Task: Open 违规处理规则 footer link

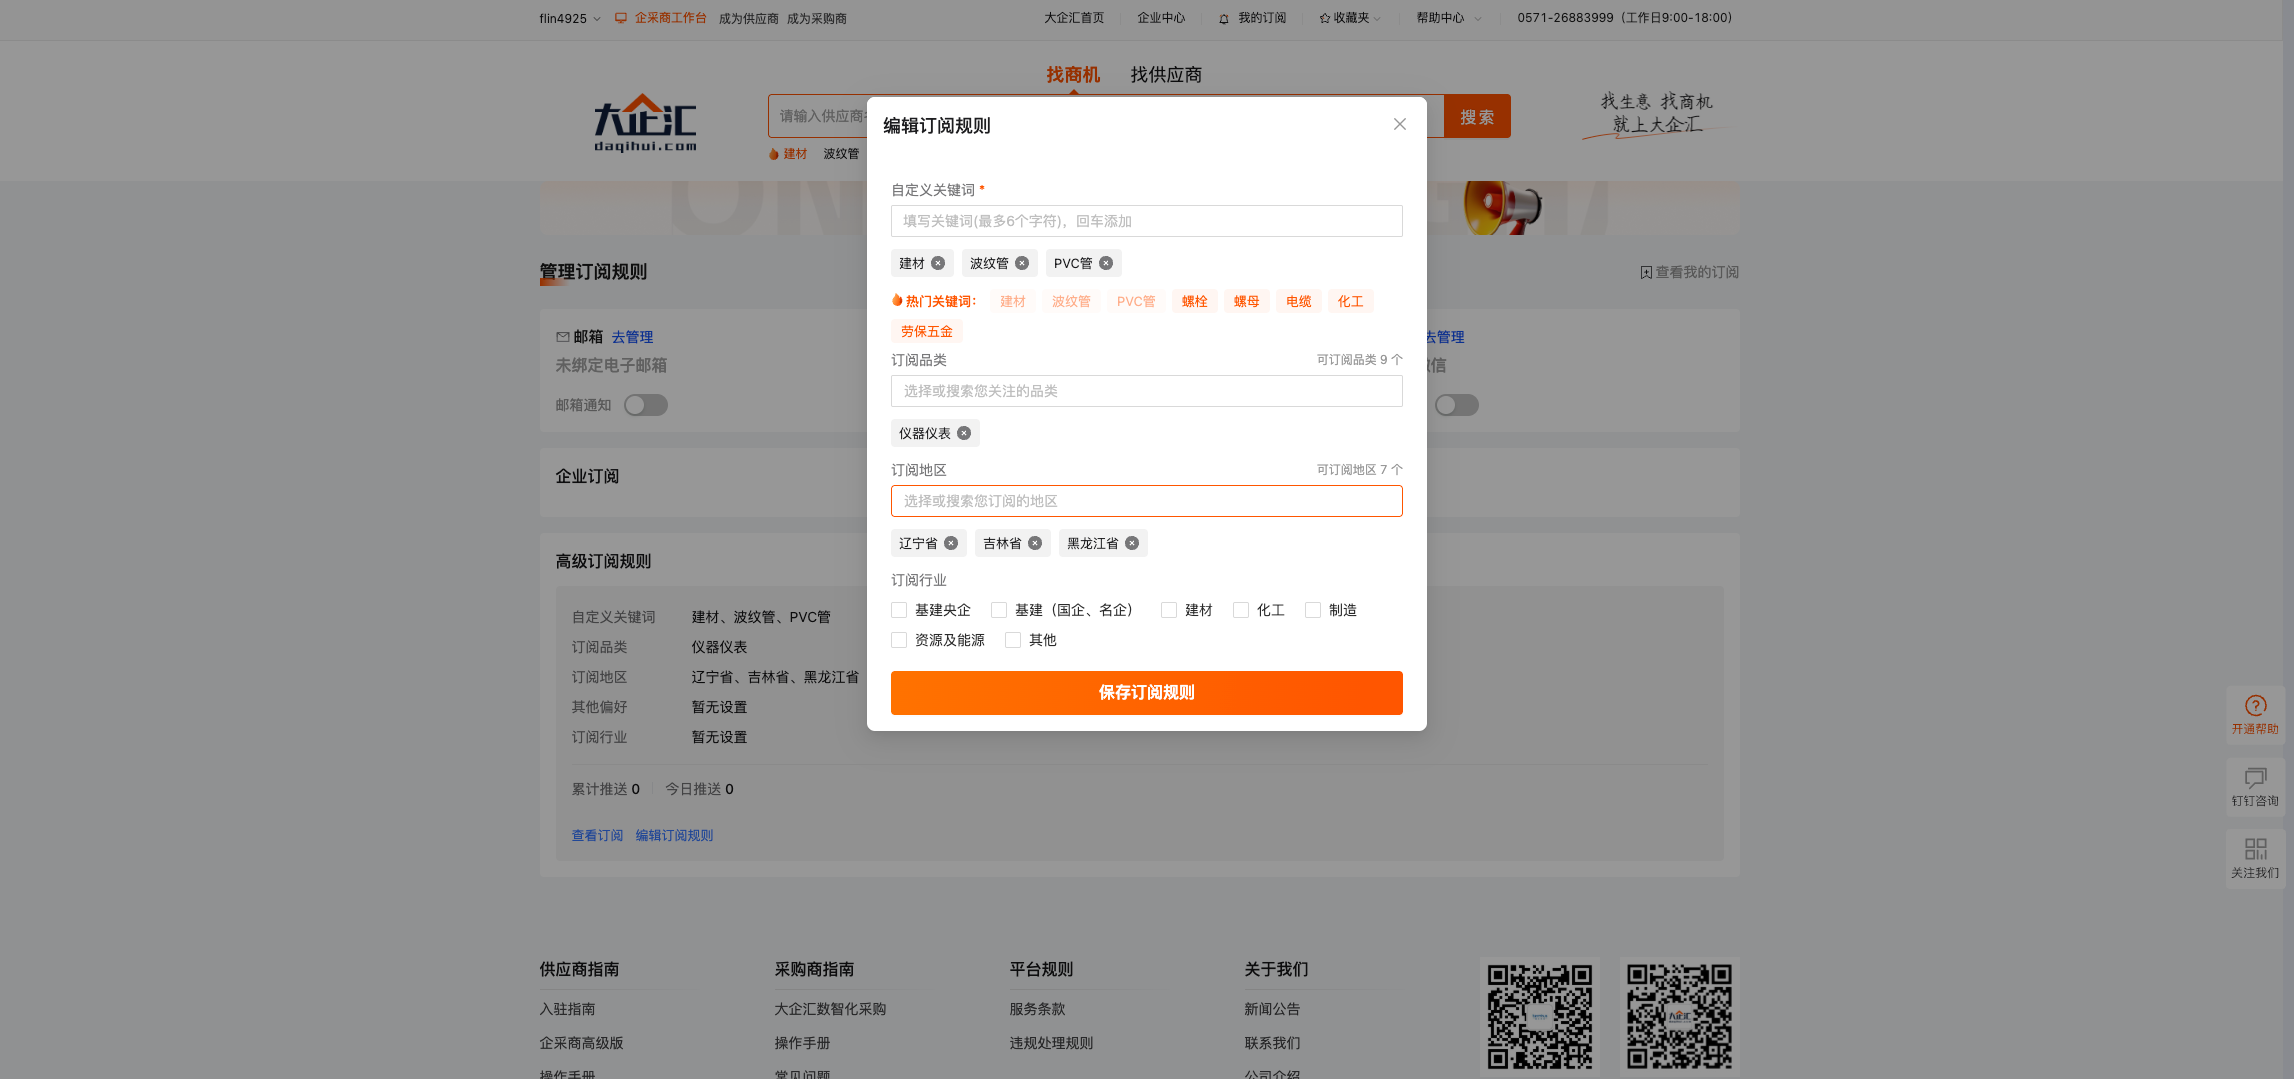Action: click(x=1051, y=1044)
